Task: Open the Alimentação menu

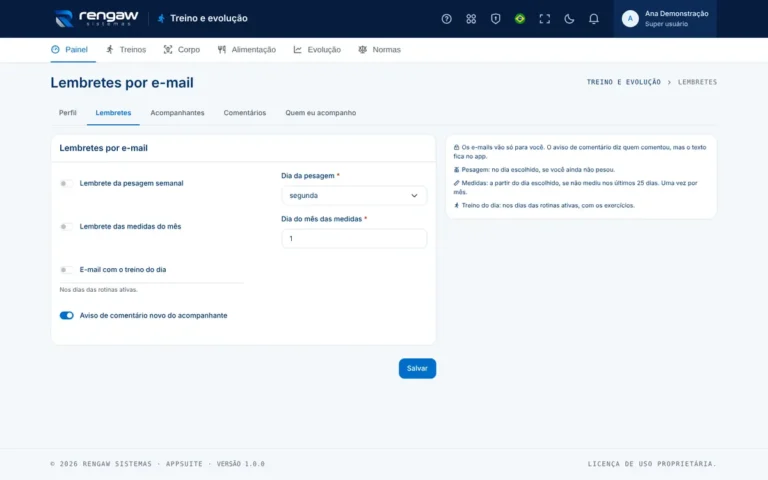Action: coord(247,49)
